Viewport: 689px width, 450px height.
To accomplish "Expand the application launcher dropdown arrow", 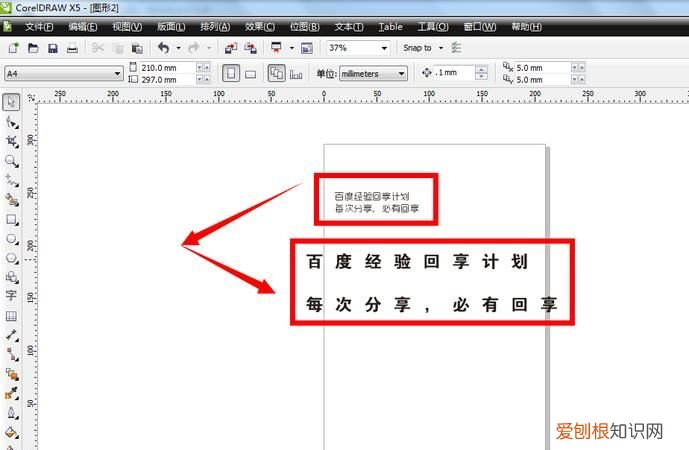I will [x=292, y=48].
